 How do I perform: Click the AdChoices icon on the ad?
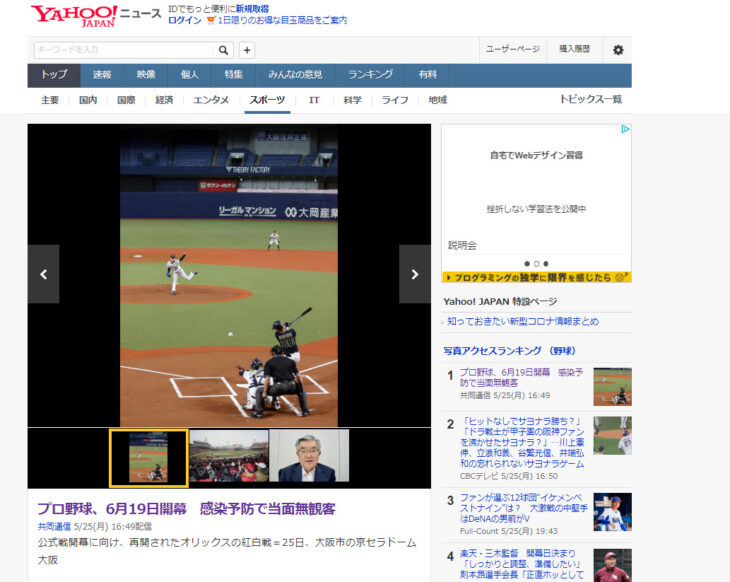pos(625,129)
